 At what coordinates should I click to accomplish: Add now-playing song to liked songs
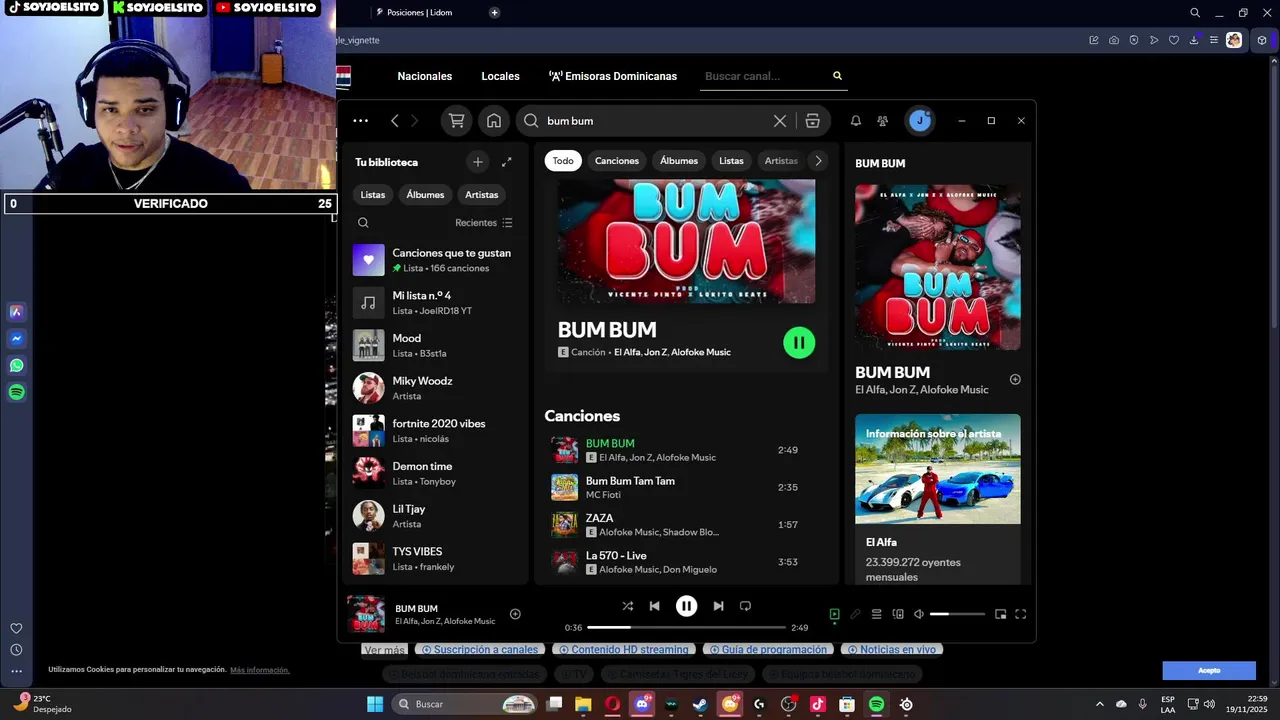515,614
